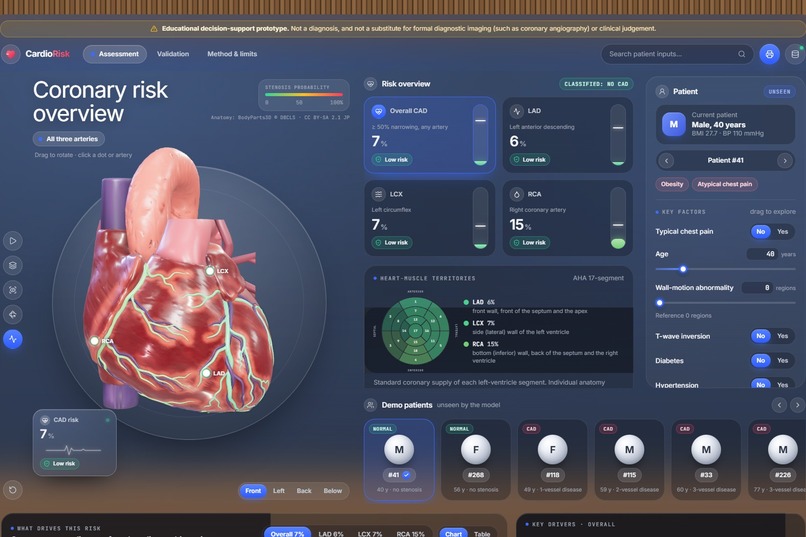The height and width of the screenshot is (537, 806).
Task: Click the layers icon in left sidebar
Action: [x=13, y=265]
